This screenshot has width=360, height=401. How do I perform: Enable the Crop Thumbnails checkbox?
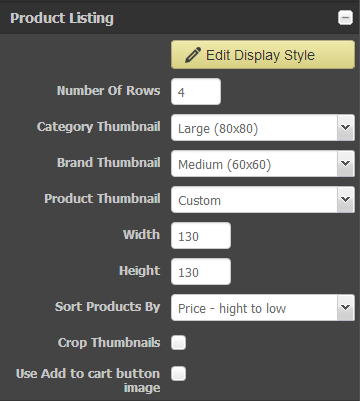[x=179, y=343]
